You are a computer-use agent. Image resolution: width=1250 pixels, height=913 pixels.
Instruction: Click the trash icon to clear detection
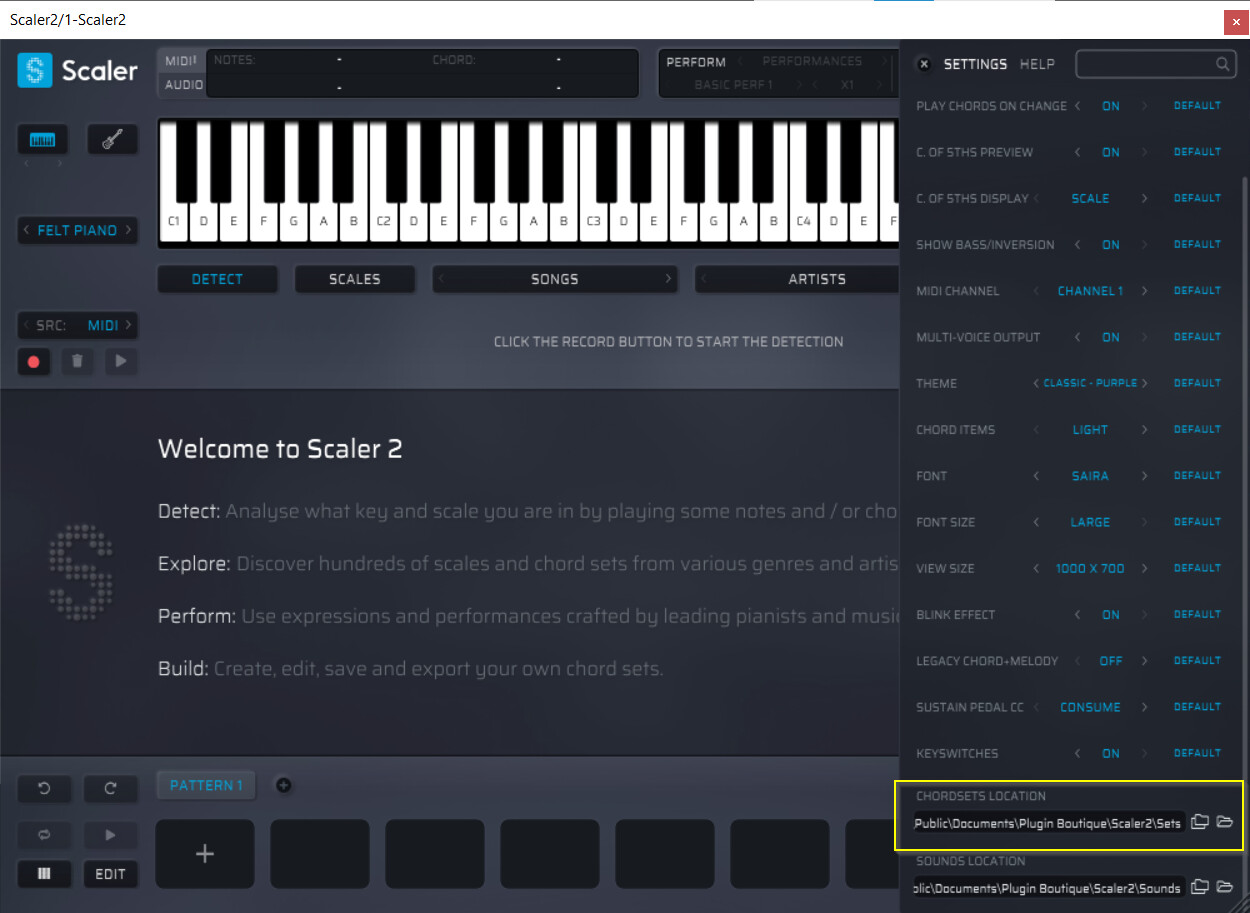77,361
